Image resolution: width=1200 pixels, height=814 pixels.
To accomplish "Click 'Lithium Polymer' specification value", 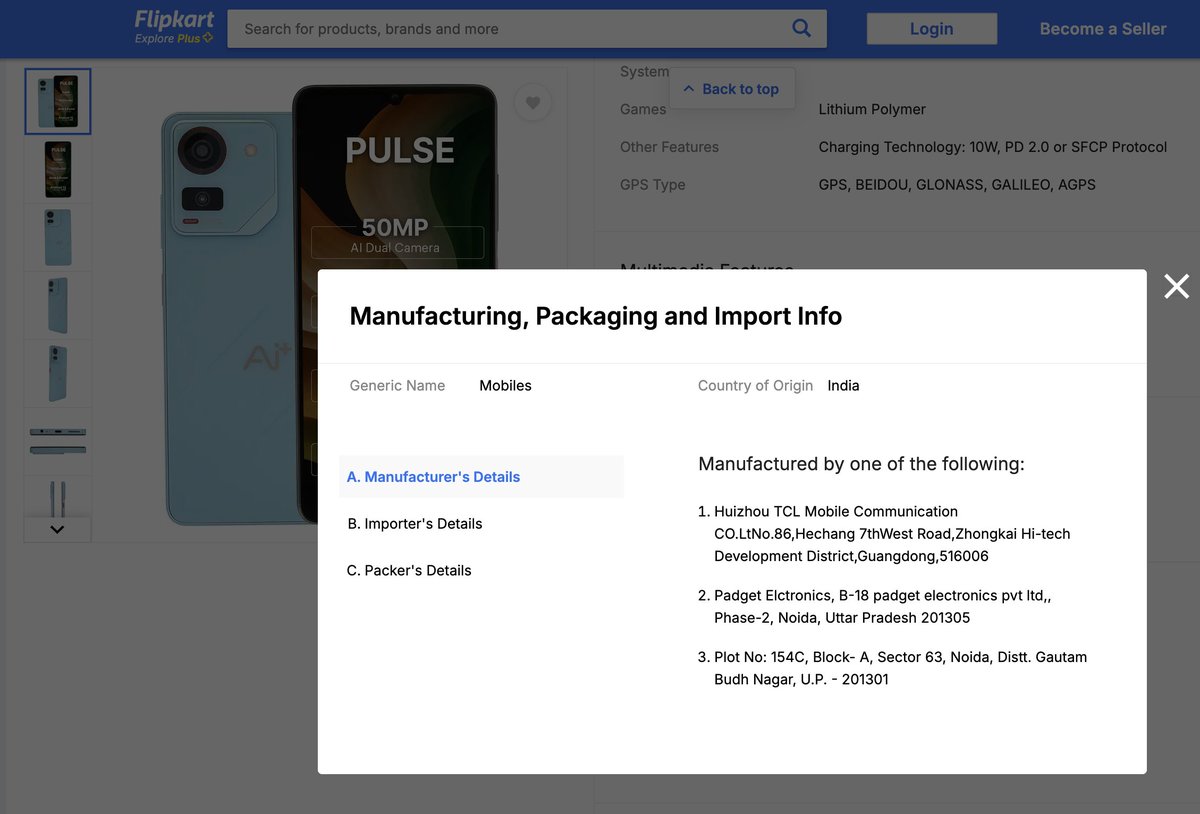I will tap(872, 109).
